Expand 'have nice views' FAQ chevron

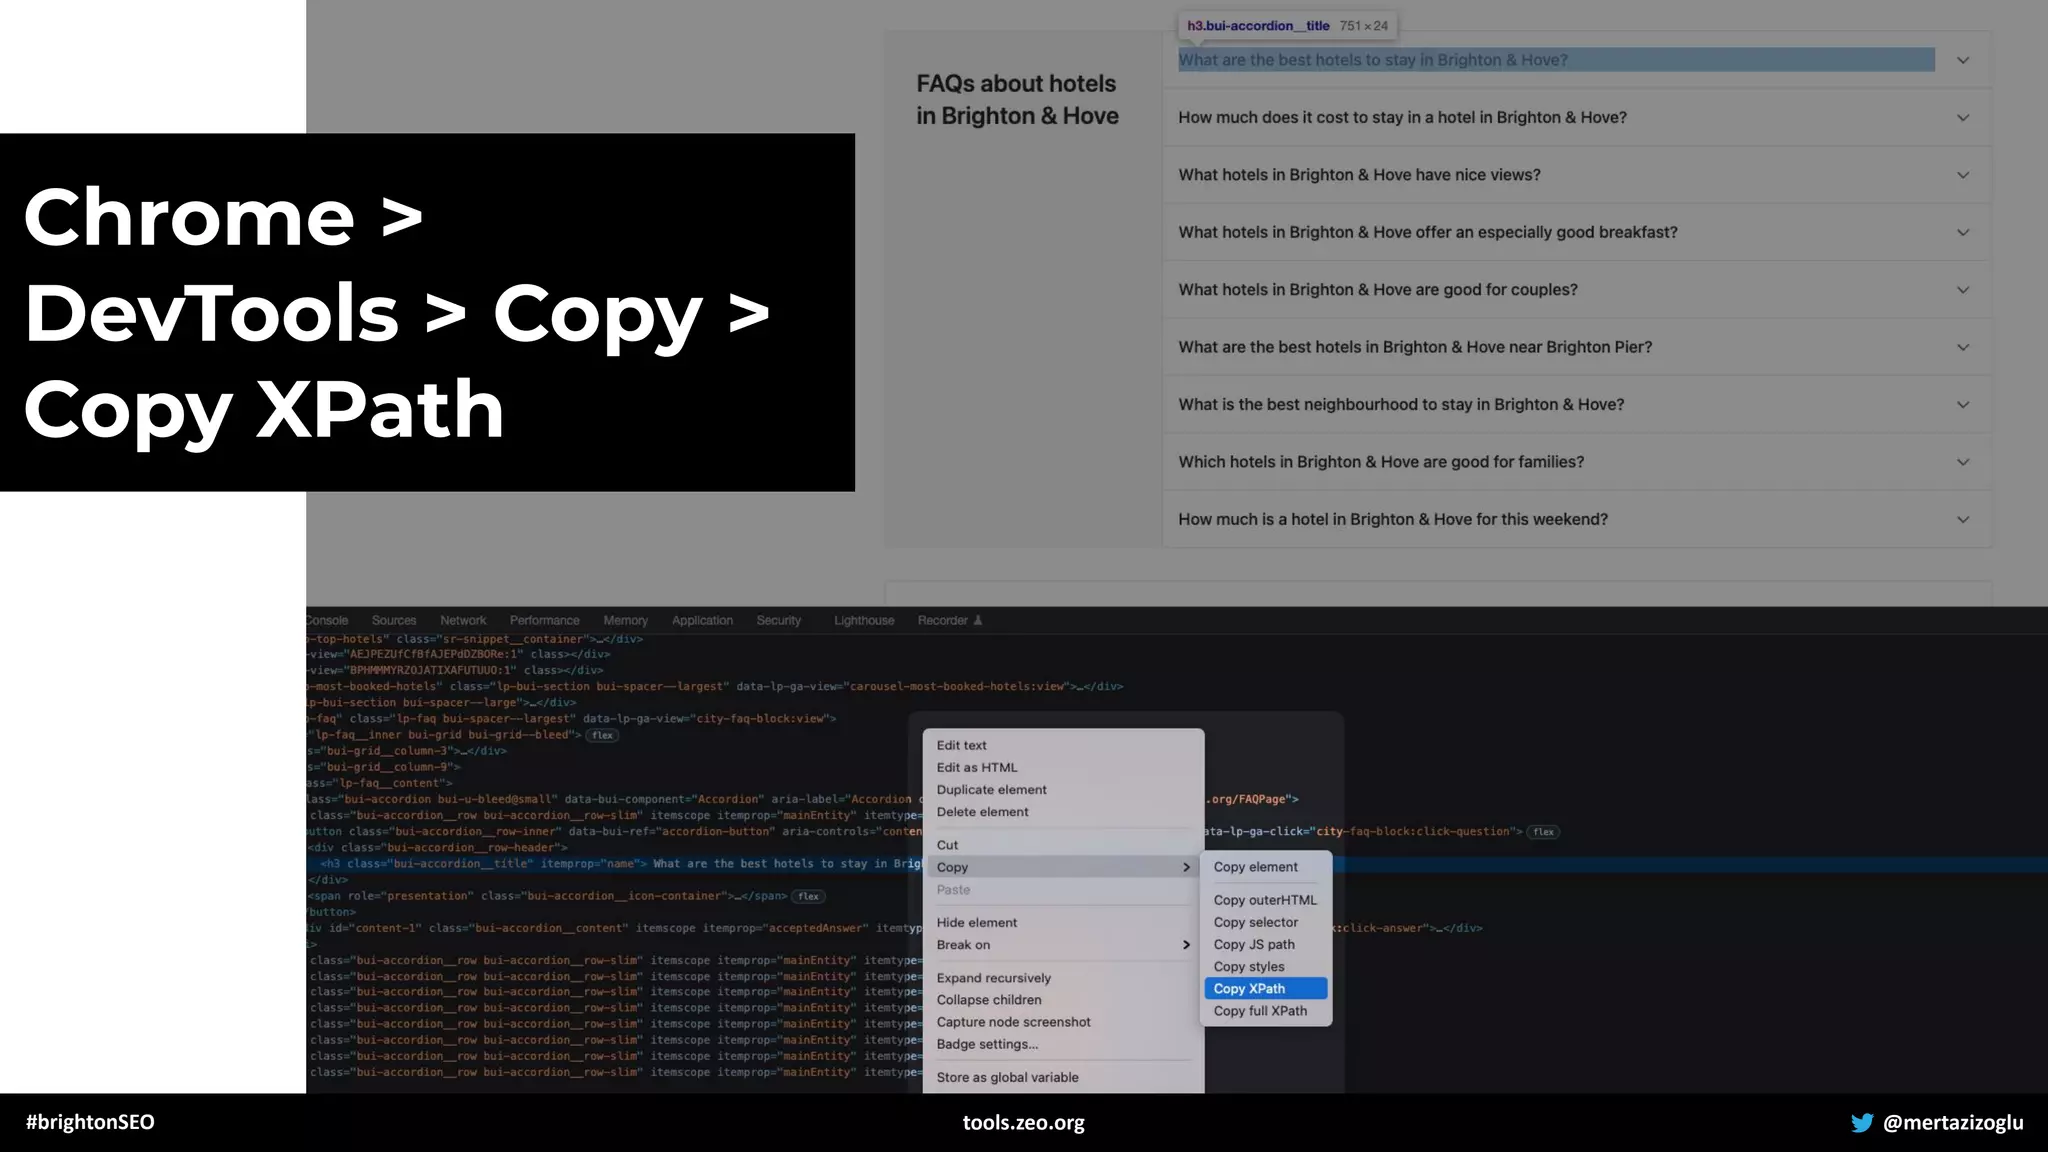(x=1963, y=175)
